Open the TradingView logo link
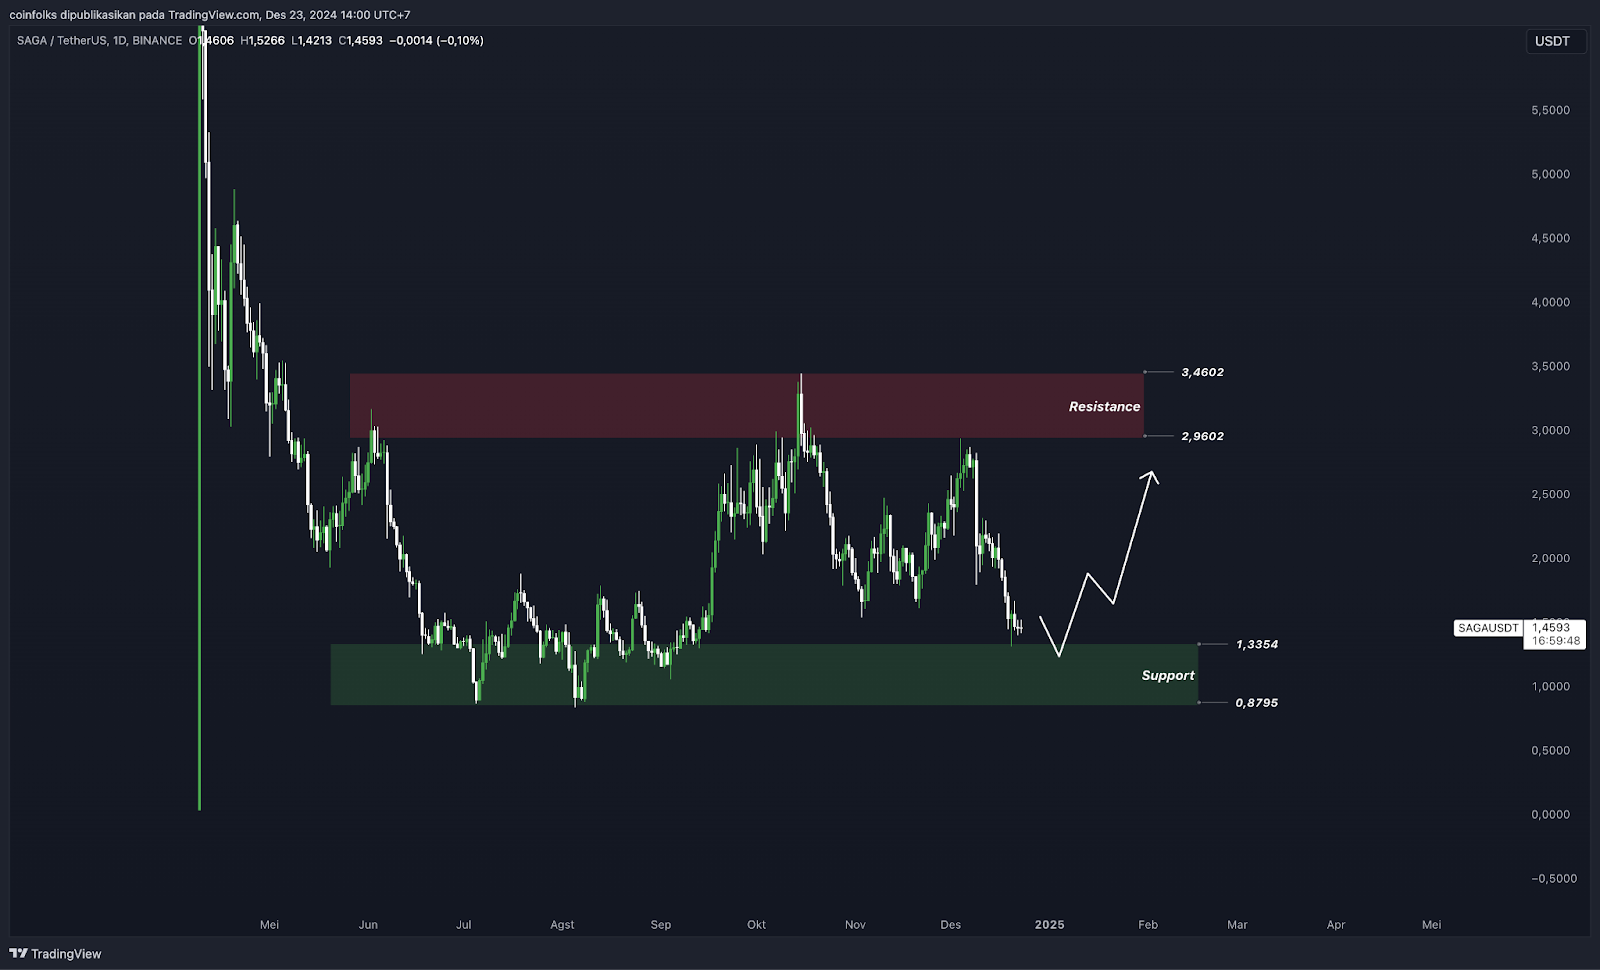Viewport: 1600px width, 970px height. click(55, 954)
